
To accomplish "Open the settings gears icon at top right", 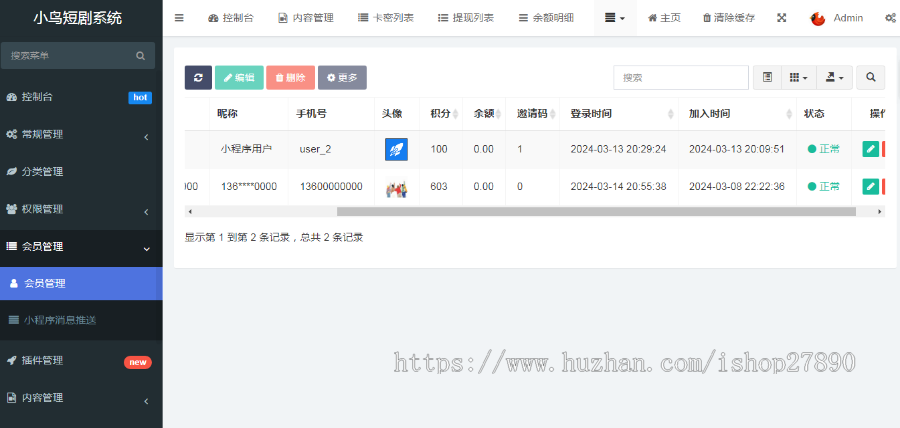I will coord(891,18).
